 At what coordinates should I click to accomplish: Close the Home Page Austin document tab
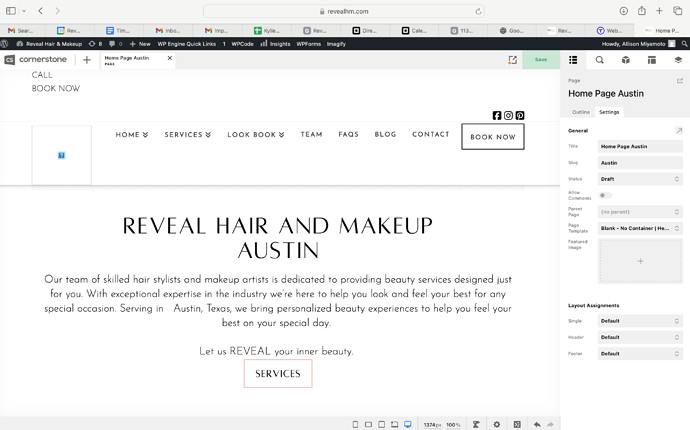(x=170, y=58)
